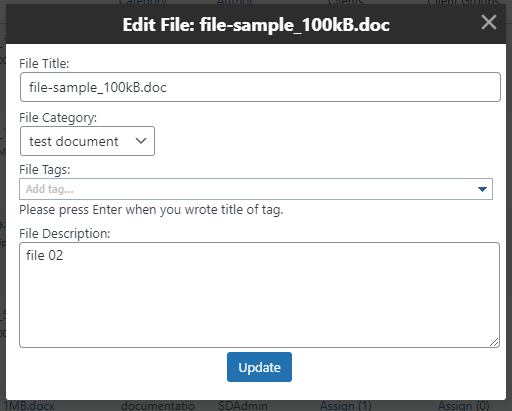Viewport: 512px width, 411px height.
Task: Open the Assign (0) client groups link
Action: [463, 406]
